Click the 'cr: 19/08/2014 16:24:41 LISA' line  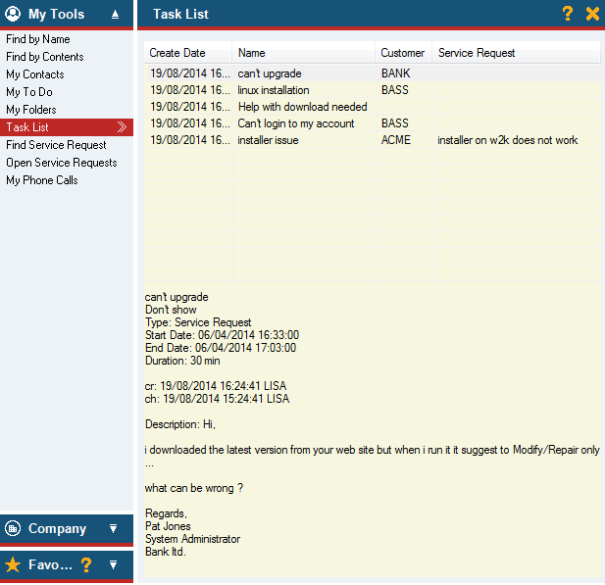[x=216, y=385]
